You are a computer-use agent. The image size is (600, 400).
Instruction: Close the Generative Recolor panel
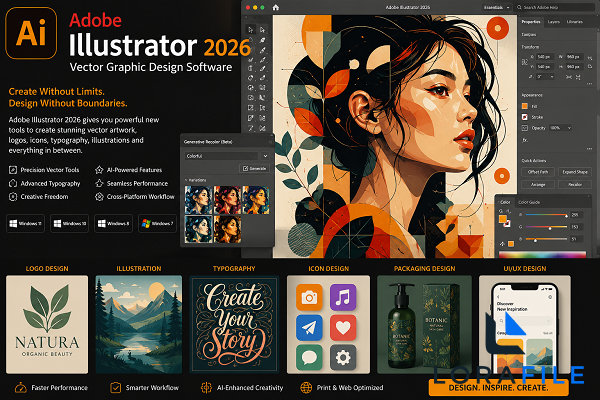pos(270,142)
